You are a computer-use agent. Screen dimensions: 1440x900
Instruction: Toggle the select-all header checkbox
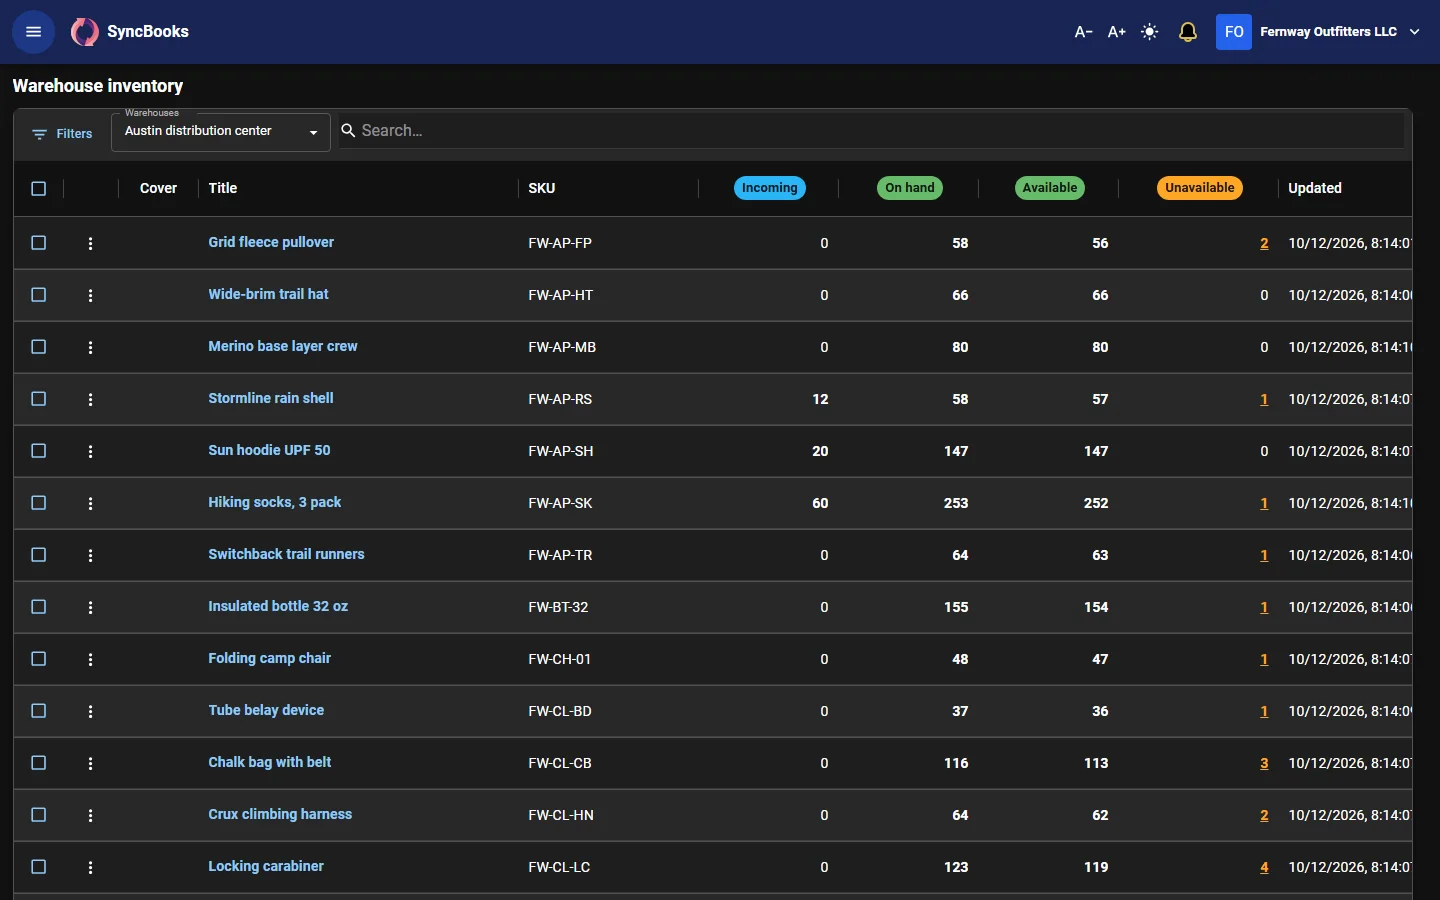click(39, 188)
